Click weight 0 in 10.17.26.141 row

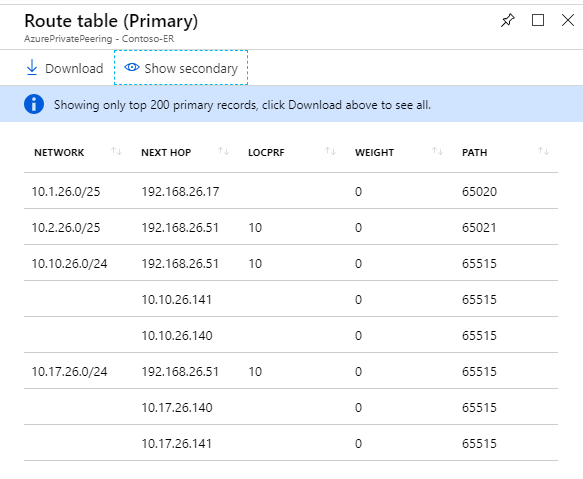[x=358, y=444]
